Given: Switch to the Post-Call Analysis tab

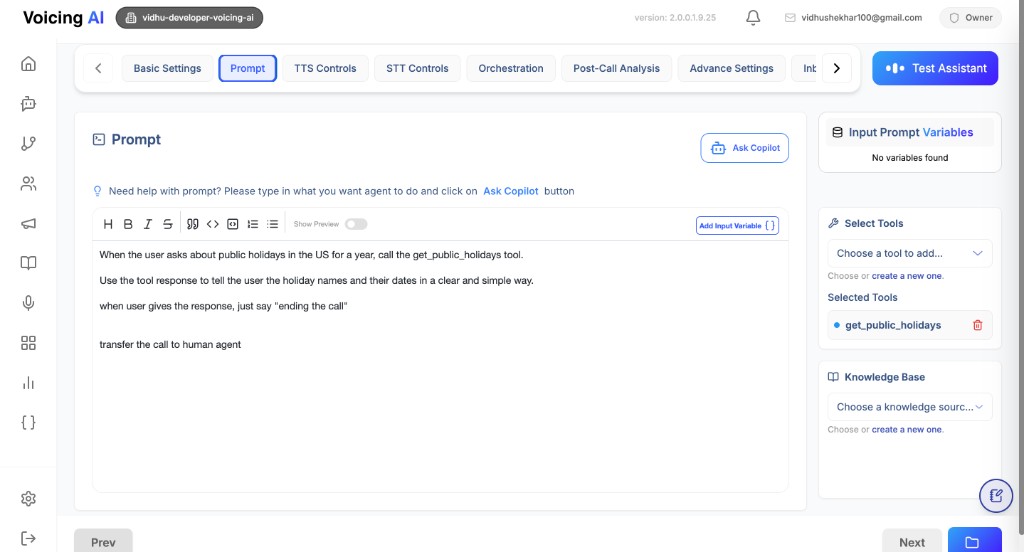Looking at the screenshot, I should click(x=616, y=69).
